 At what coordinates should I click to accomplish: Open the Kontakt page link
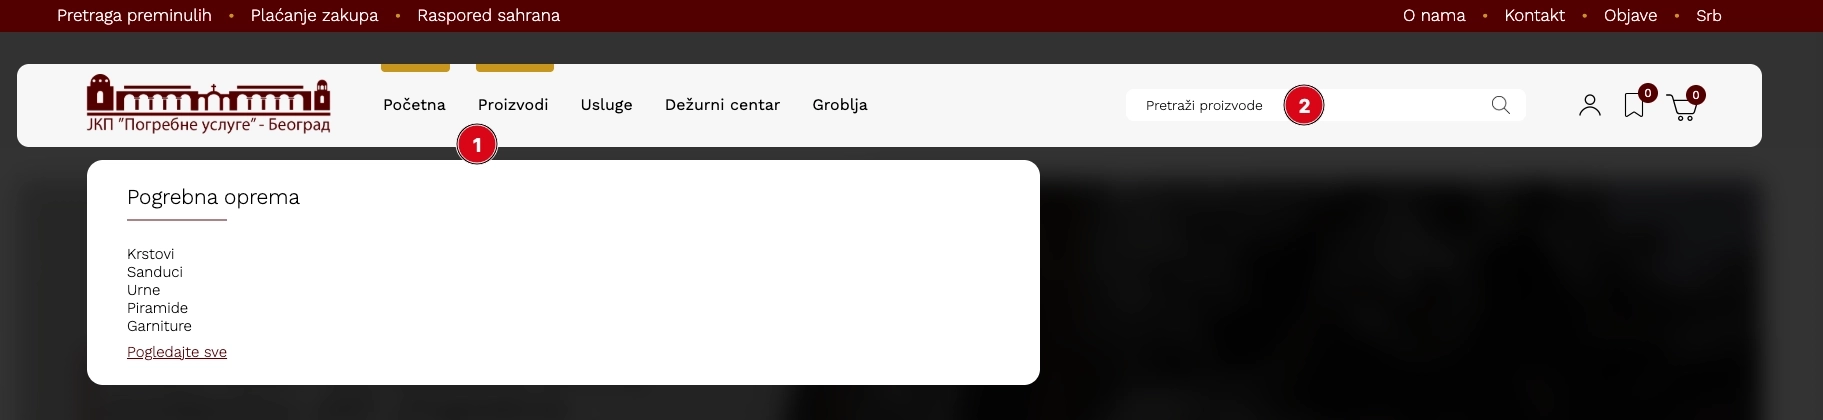pyautogui.click(x=1535, y=15)
